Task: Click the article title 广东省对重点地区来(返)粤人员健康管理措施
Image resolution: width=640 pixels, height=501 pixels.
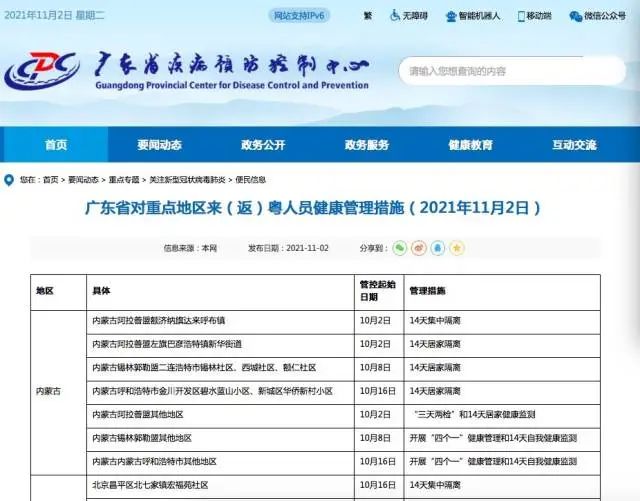Action: [x=313, y=208]
